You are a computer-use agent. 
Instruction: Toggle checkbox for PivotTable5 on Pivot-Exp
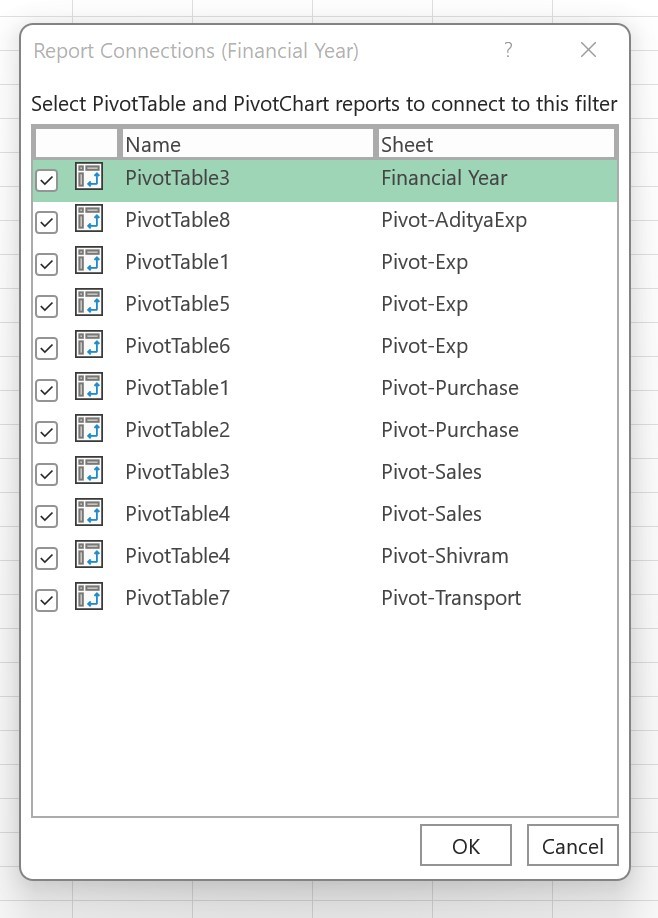point(46,306)
